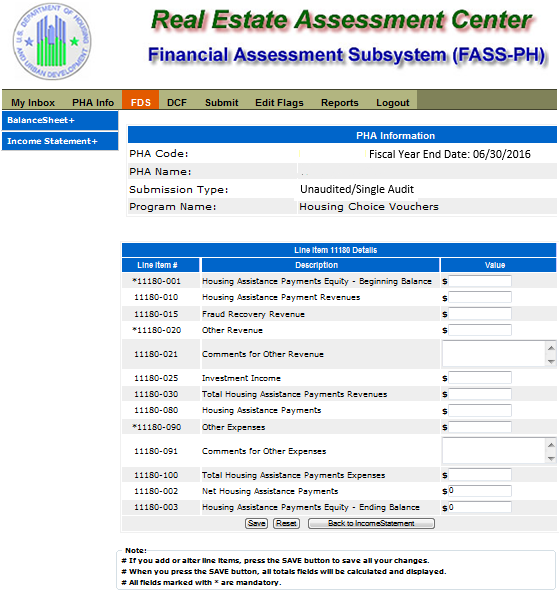Click Unaudited/Single Audit submission type value
Image resolution: width=559 pixels, height=595 pixels.
coord(357,189)
